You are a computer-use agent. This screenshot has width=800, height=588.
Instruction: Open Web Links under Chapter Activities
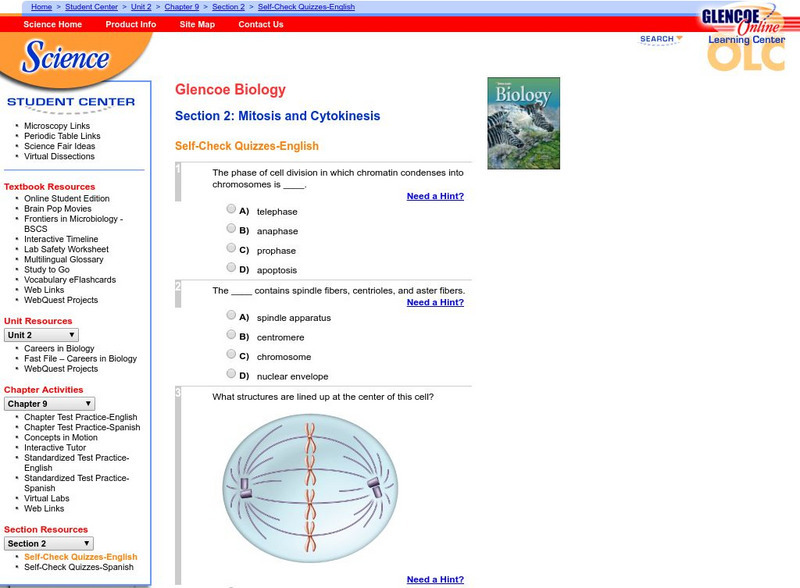pos(44,508)
